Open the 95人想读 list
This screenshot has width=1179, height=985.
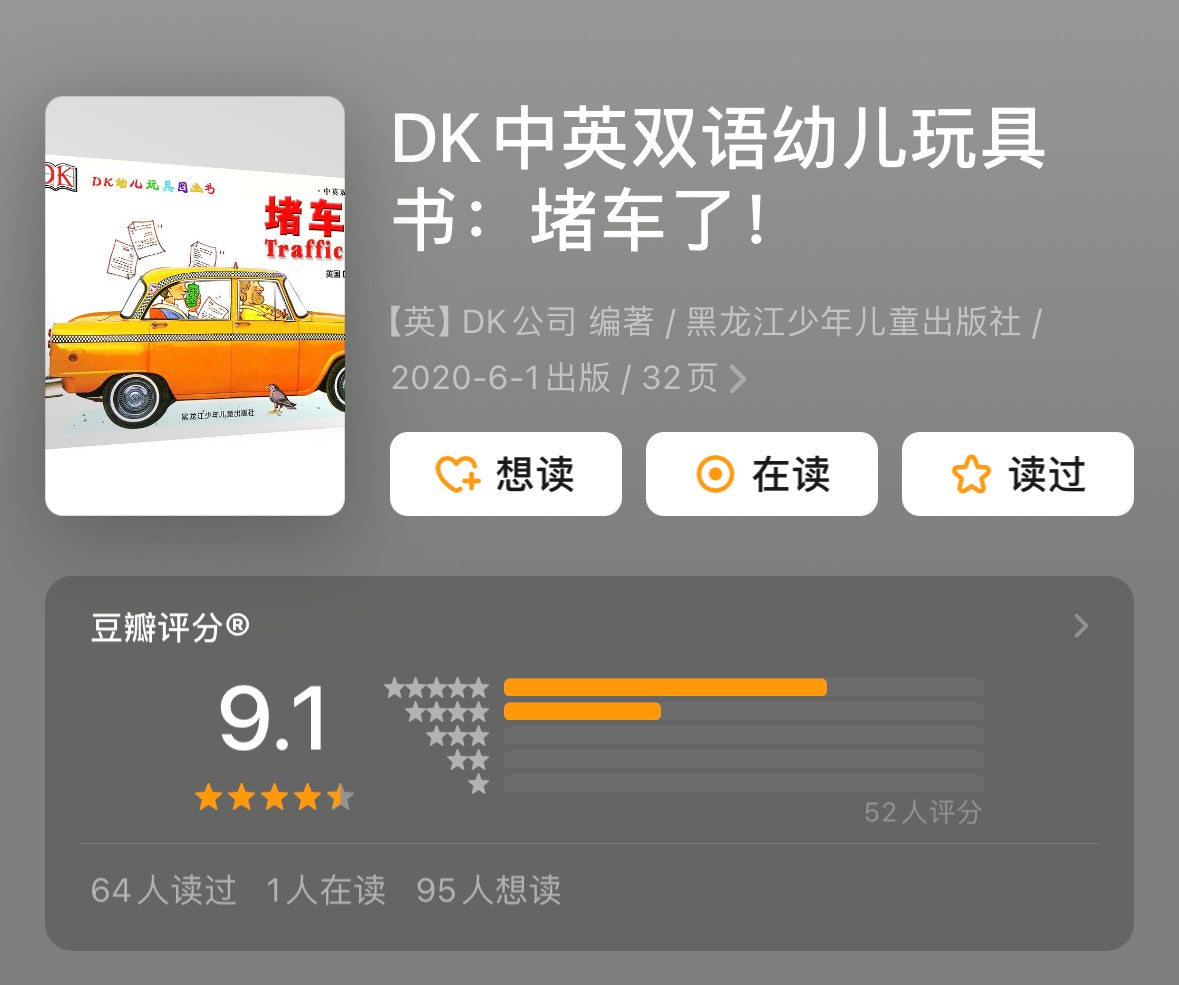(489, 890)
